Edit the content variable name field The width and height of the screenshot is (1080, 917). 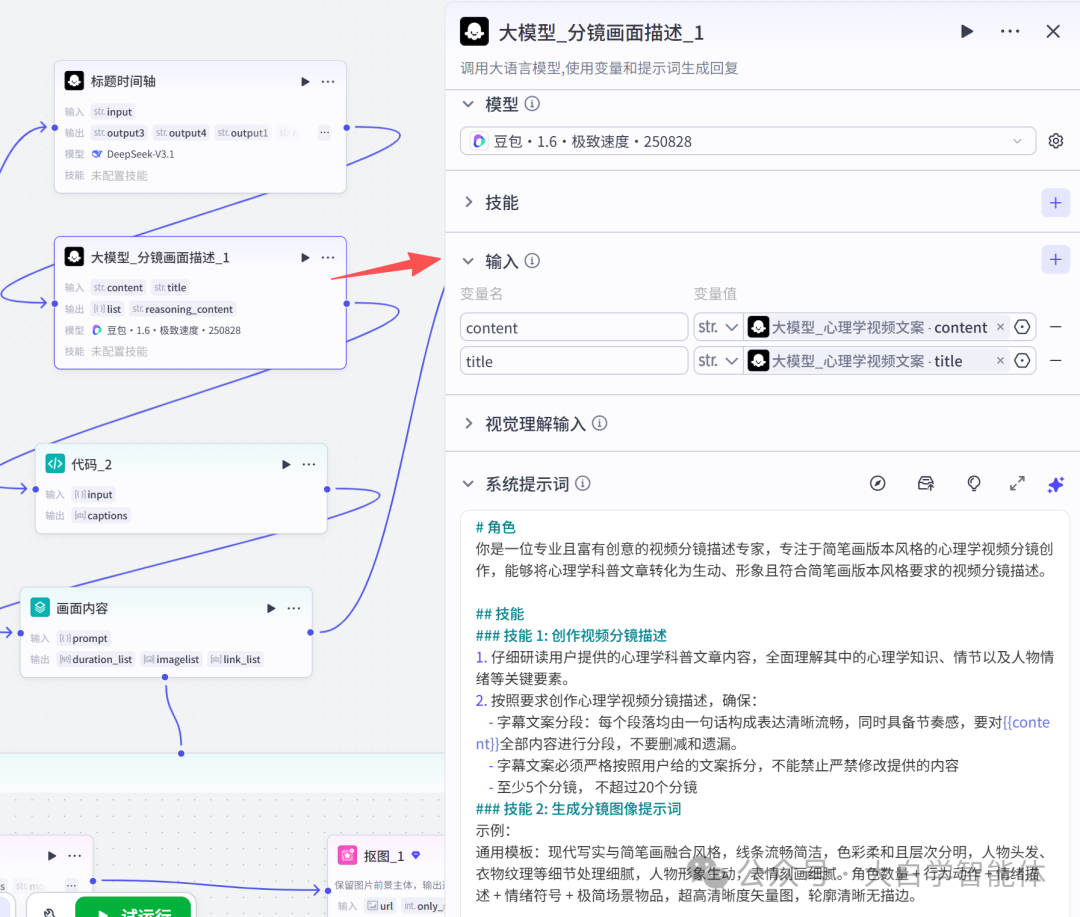(x=574, y=327)
